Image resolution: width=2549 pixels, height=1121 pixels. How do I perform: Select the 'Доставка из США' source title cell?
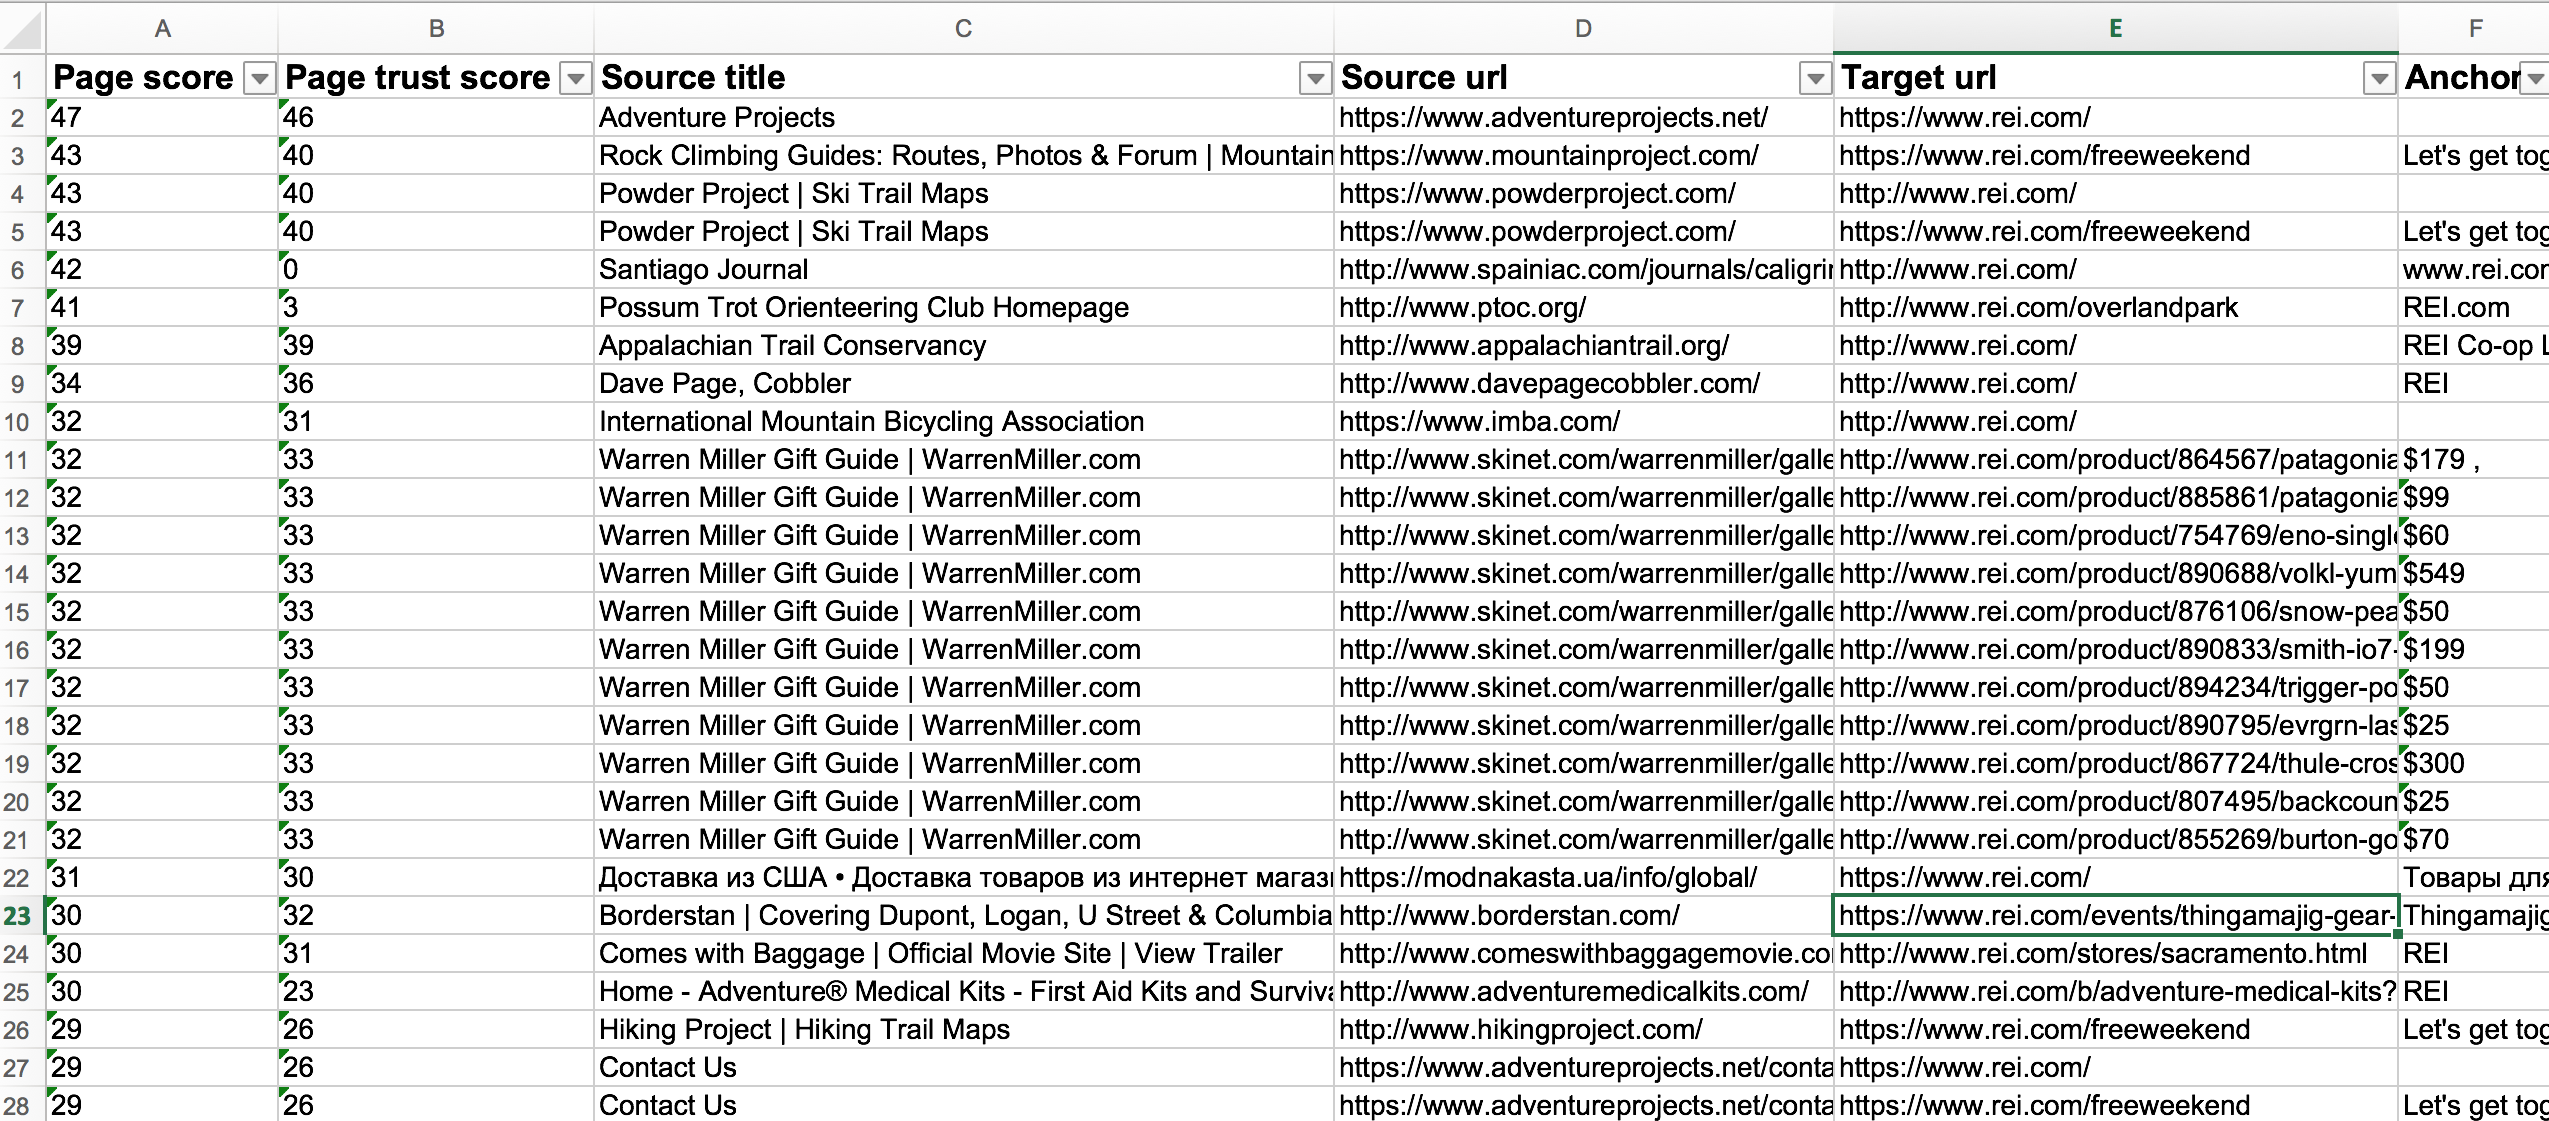point(963,878)
